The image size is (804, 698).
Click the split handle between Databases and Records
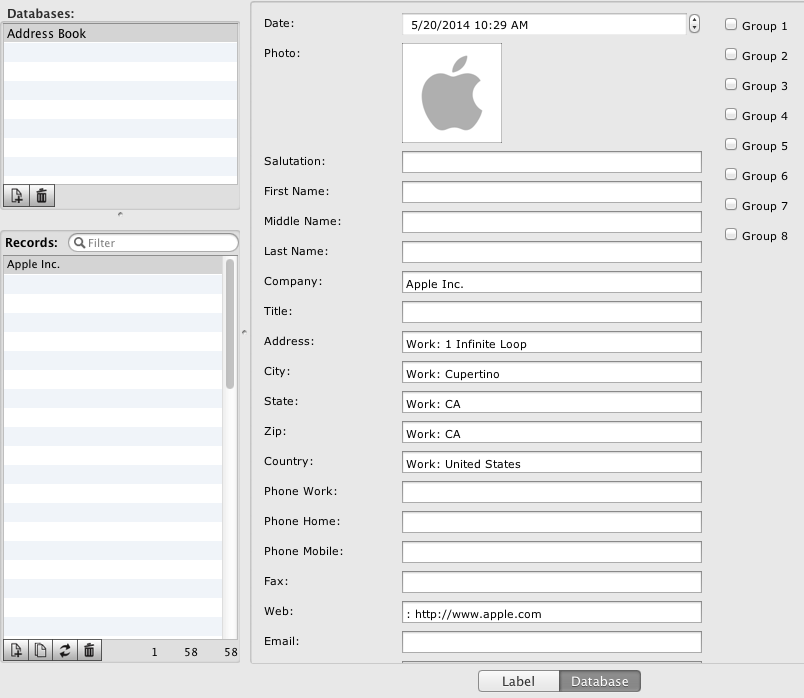click(x=120, y=214)
